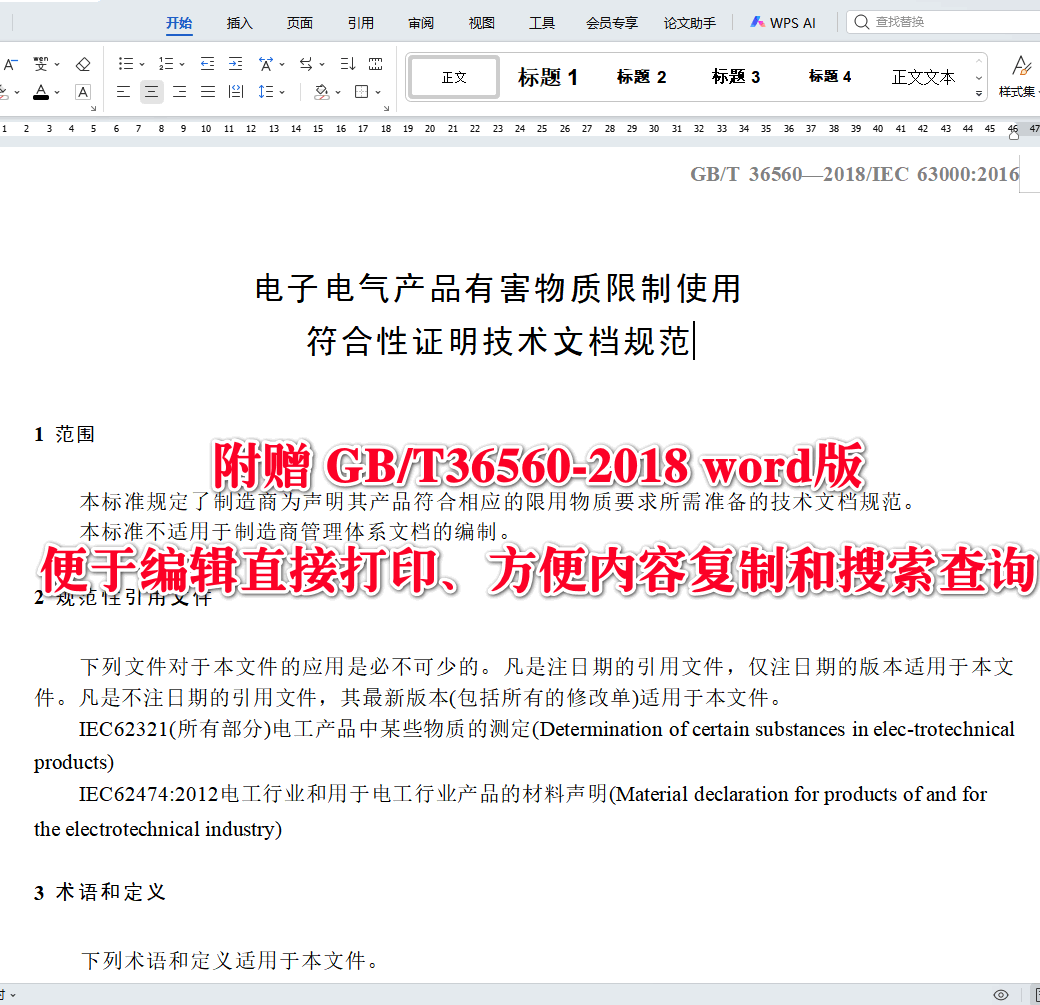Image resolution: width=1040 pixels, height=1005 pixels.
Task: Click the text direction conversion icon
Action: coord(306,64)
